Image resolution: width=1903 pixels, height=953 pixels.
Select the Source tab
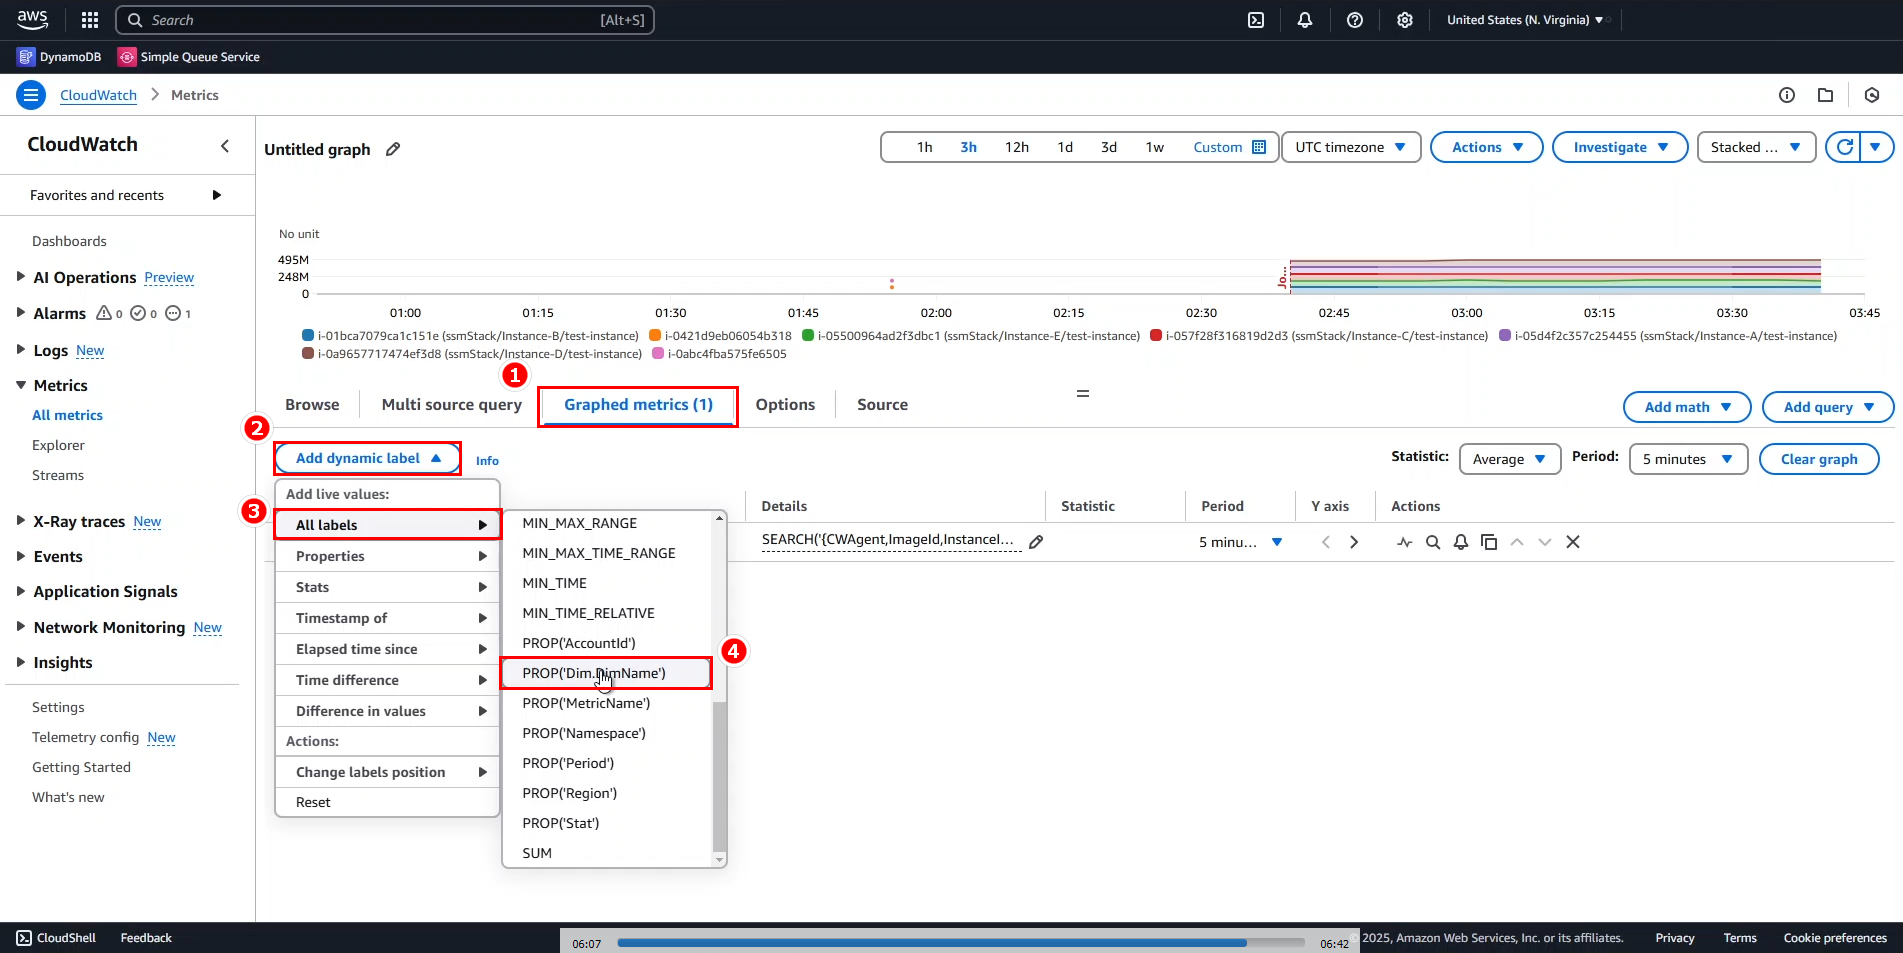[x=882, y=405]
